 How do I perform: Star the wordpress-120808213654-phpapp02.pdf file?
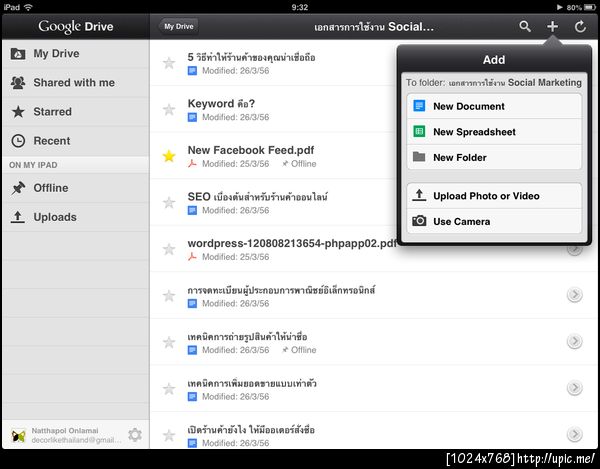coord(169,249)
